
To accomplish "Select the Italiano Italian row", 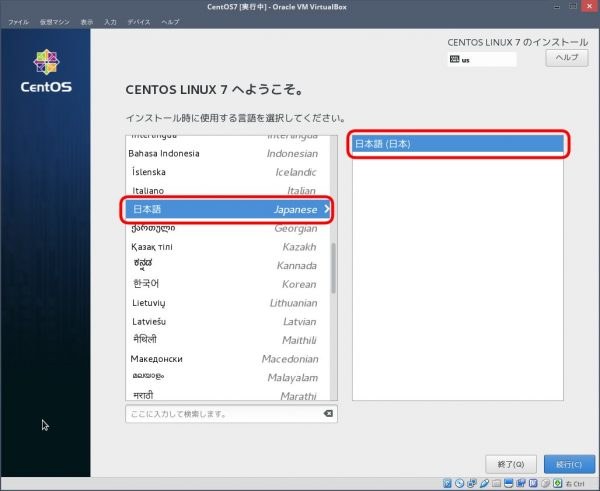I will click(228, 191).
